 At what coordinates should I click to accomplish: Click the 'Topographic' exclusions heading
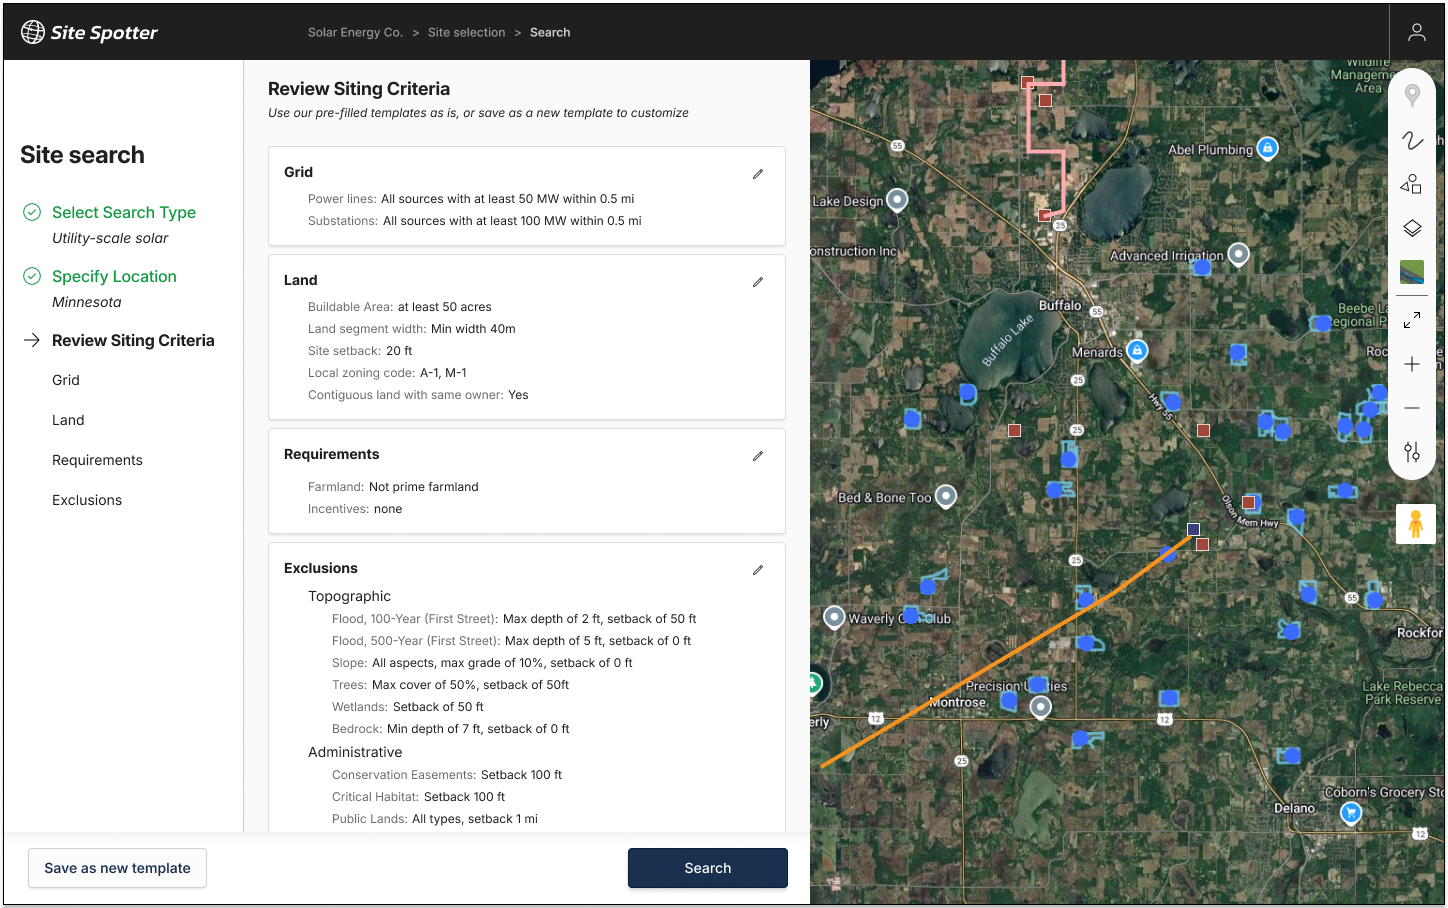[x=349, y=596]
